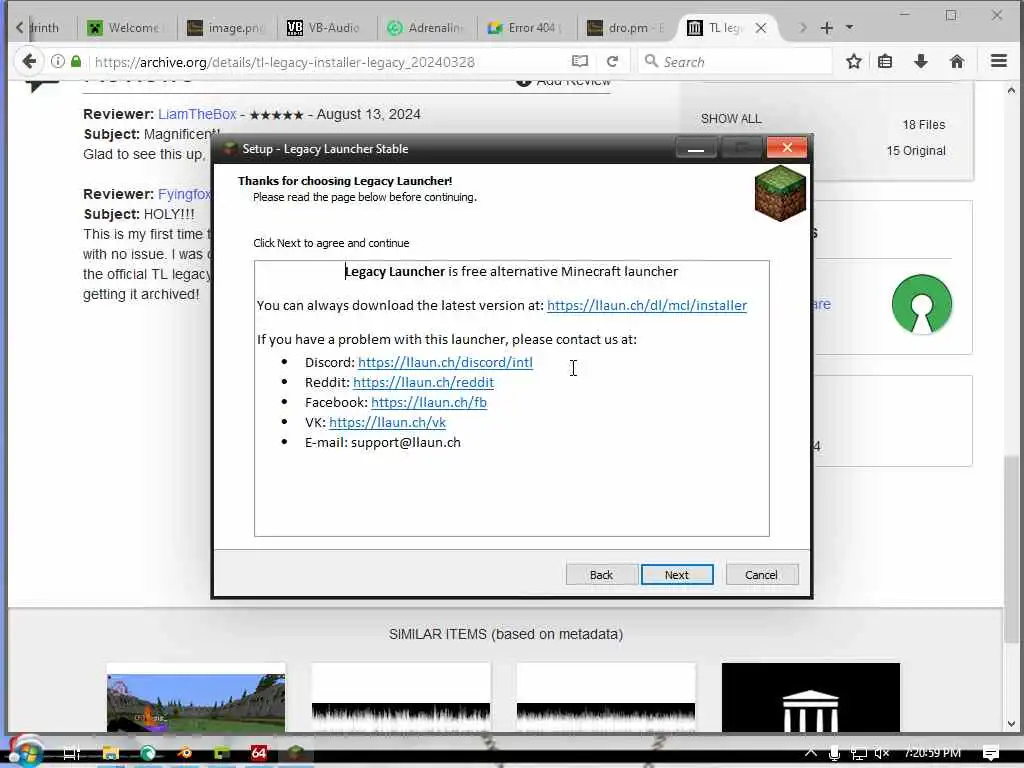Click SHOW ALL in download options

(x=731, y=119)
